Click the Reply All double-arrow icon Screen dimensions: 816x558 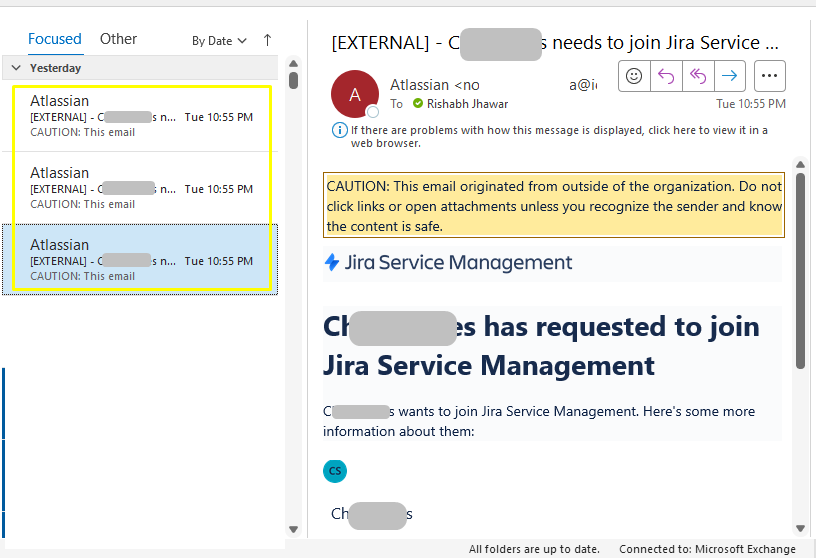(x=698, y=76)
